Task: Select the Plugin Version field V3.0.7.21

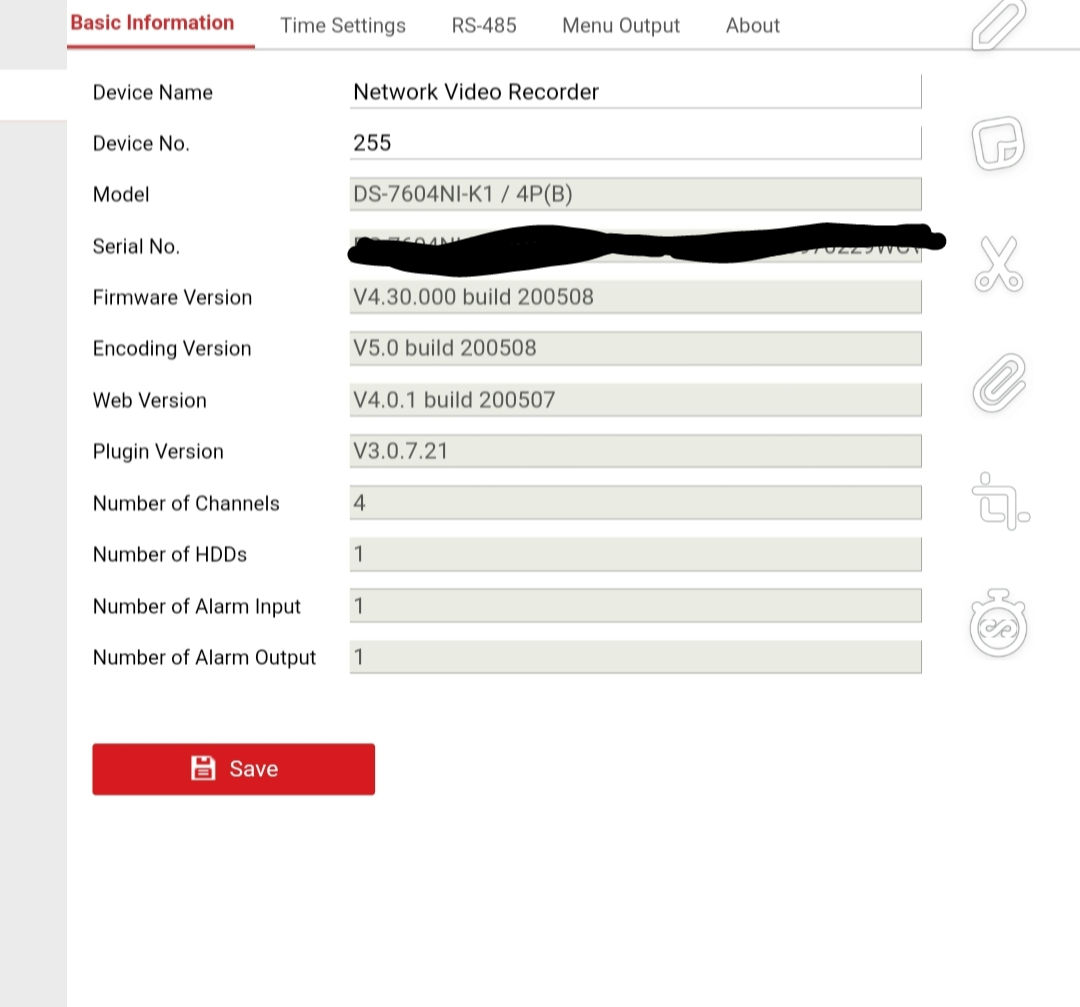Action: click(635, 451)
